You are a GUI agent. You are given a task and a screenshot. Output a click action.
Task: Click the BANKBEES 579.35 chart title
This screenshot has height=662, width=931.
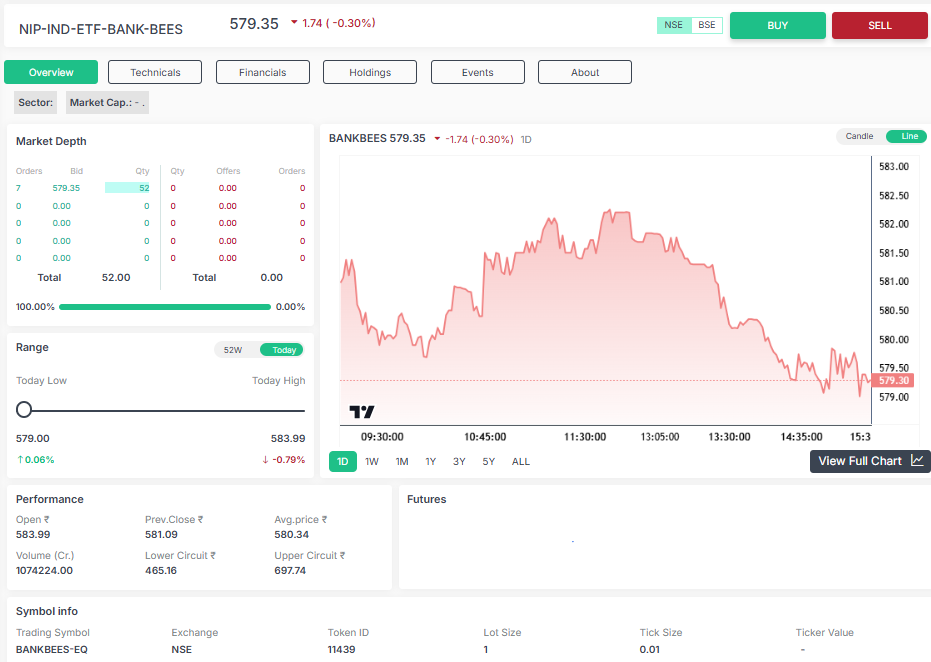point(377,138)
